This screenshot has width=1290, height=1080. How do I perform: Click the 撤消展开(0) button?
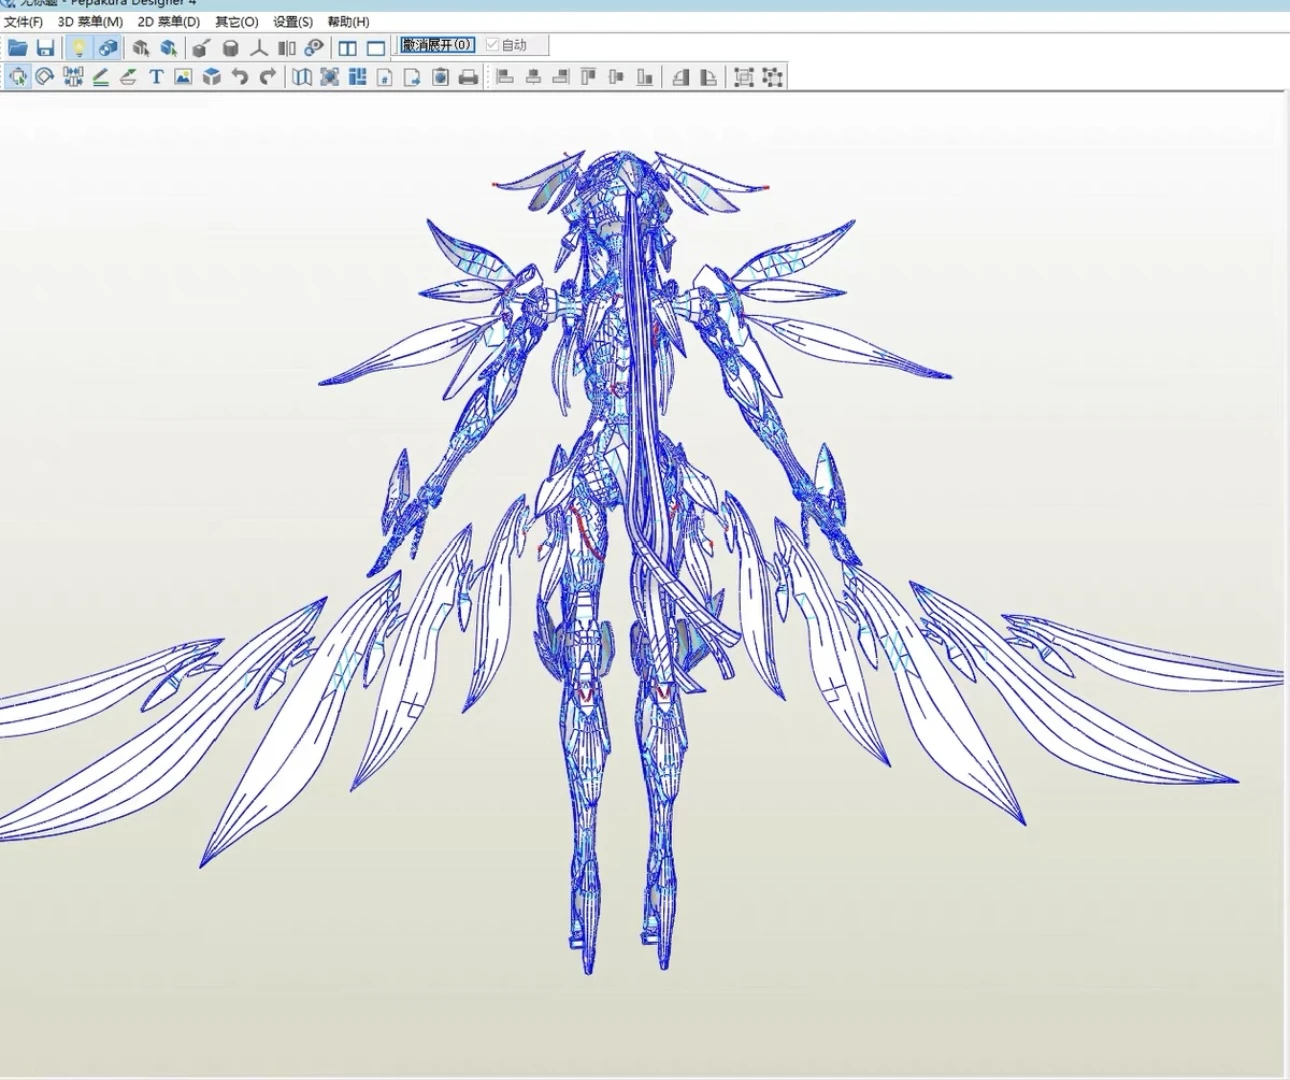coord(436,45)
